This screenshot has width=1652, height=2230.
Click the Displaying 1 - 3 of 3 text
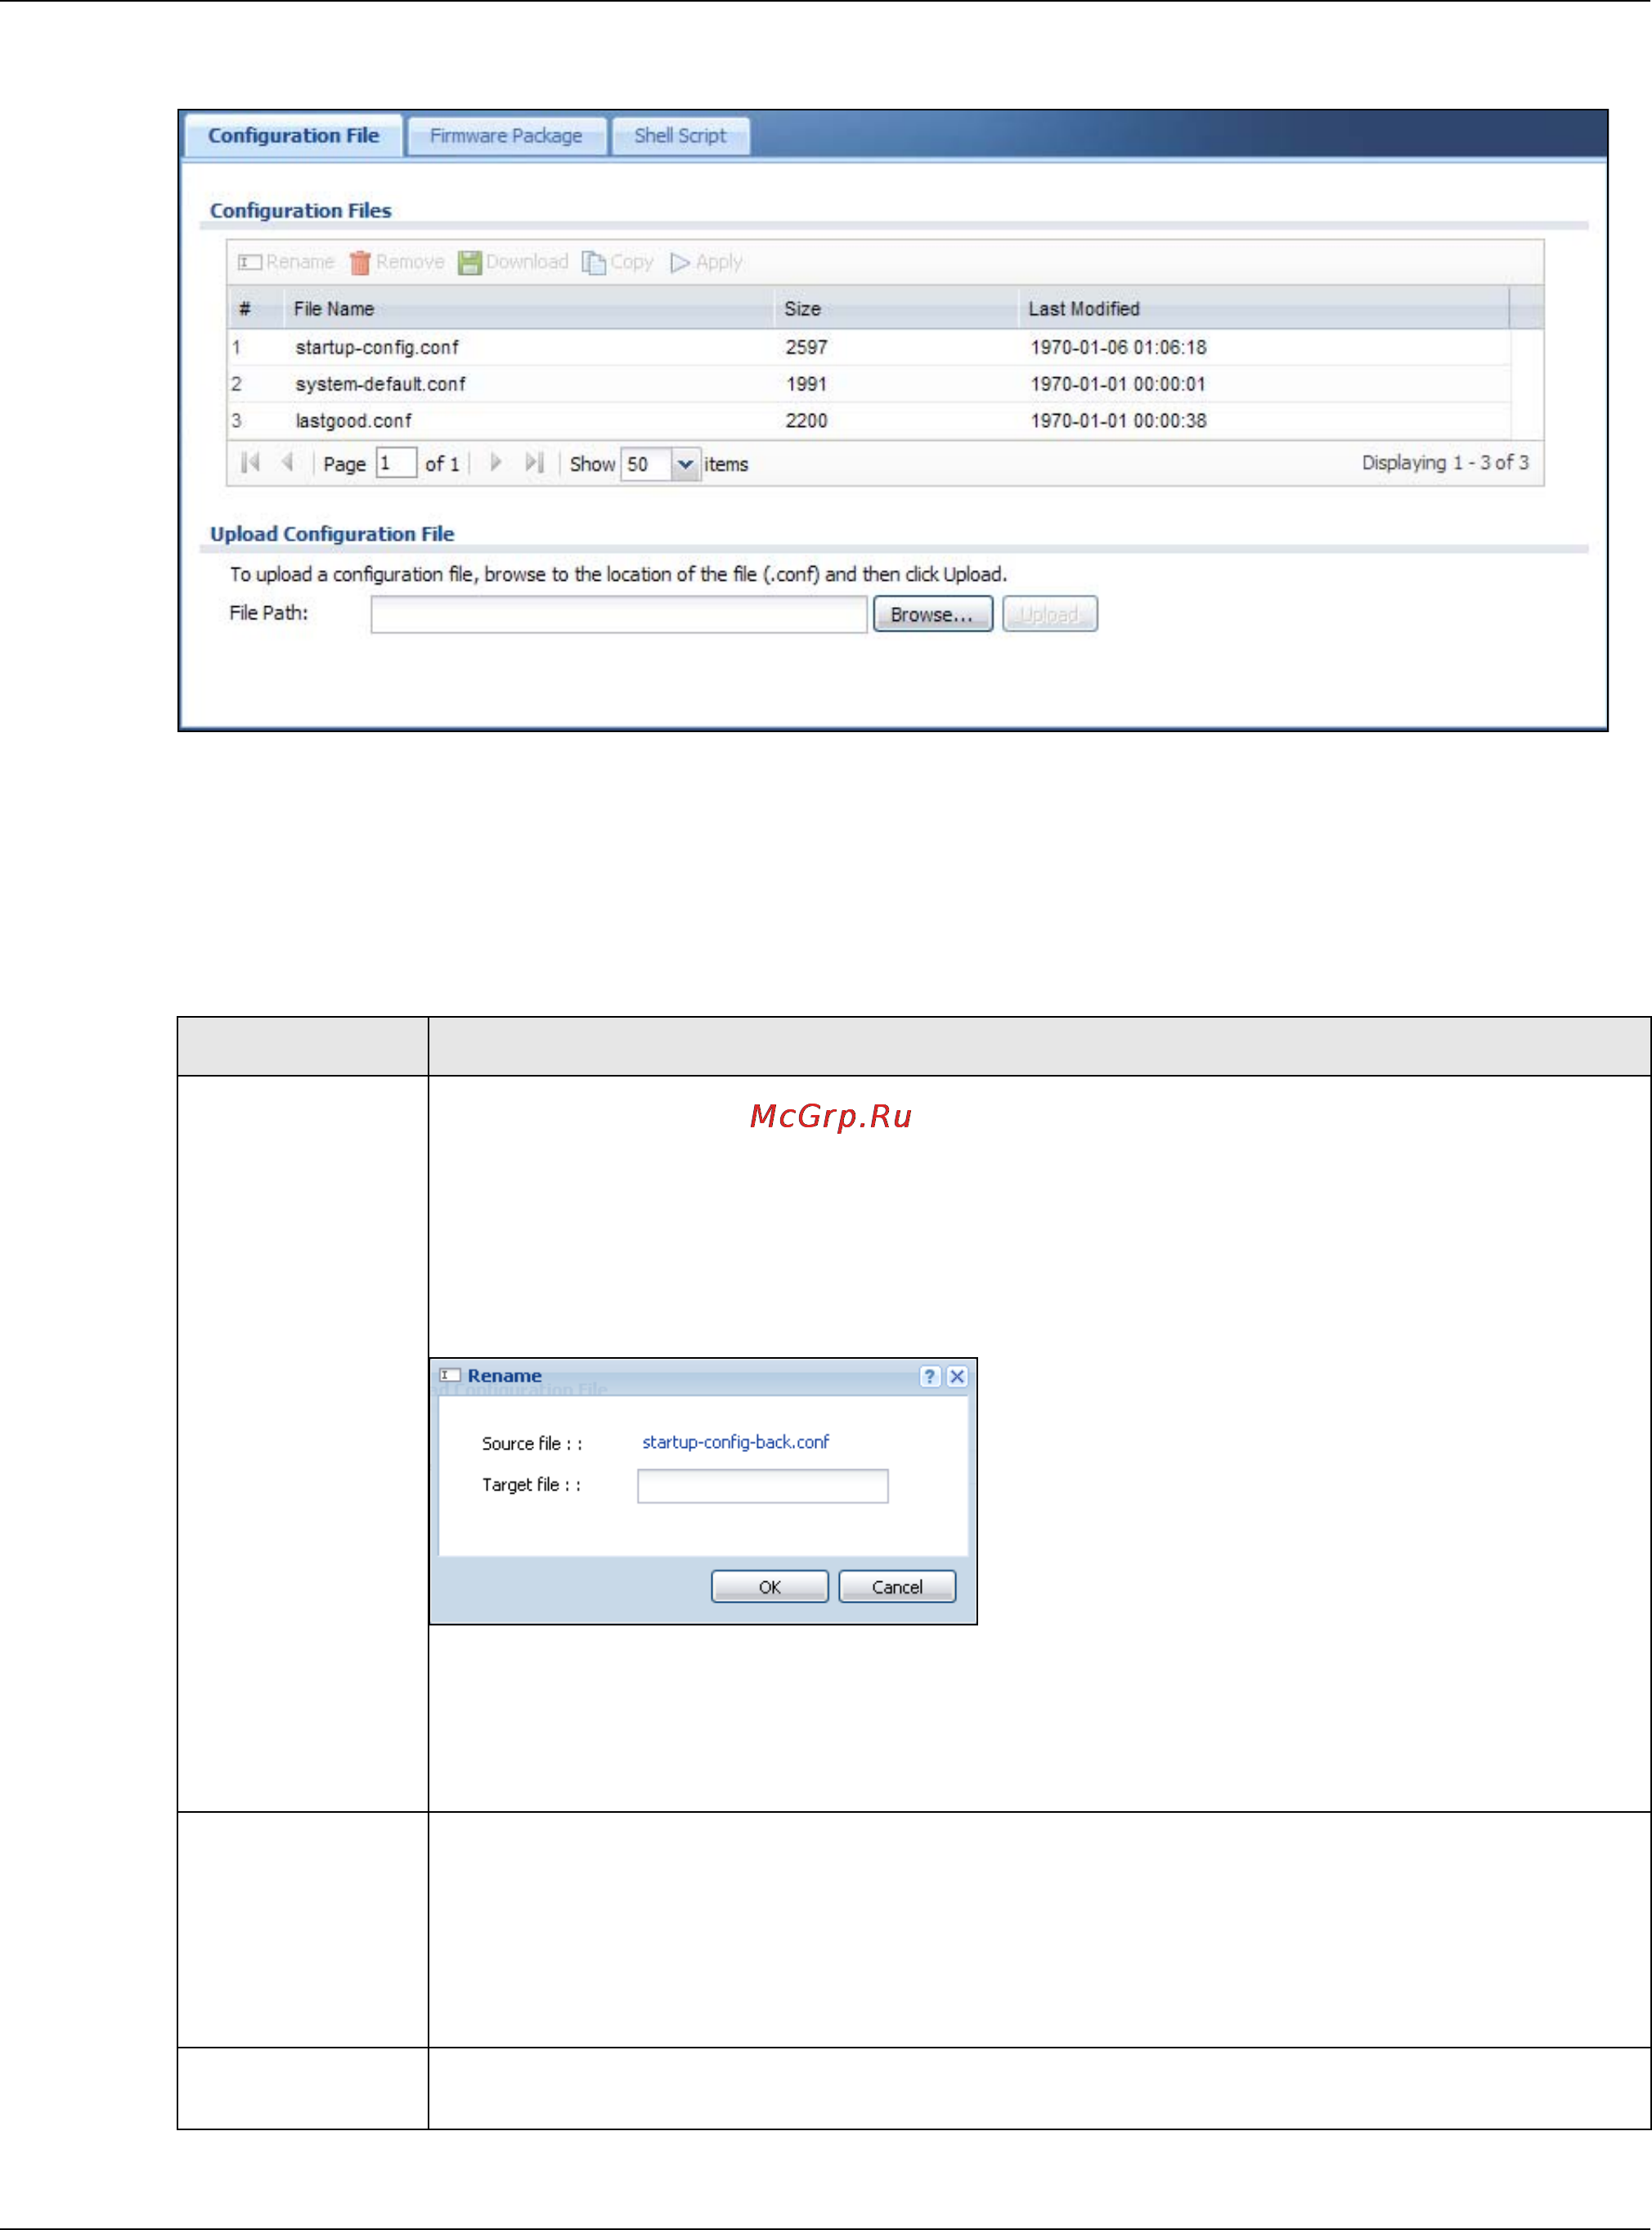(x=1445, y=463)
